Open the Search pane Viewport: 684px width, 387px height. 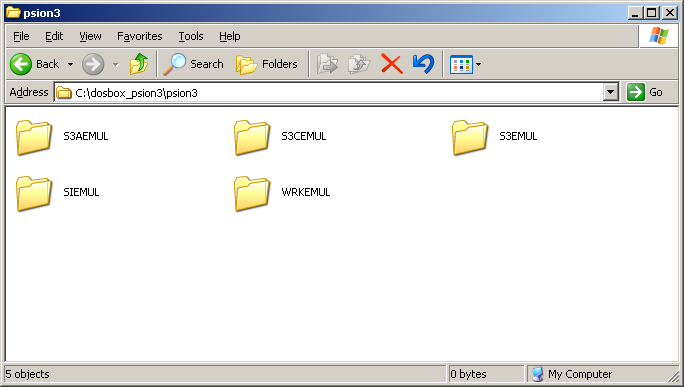point(193,64)
